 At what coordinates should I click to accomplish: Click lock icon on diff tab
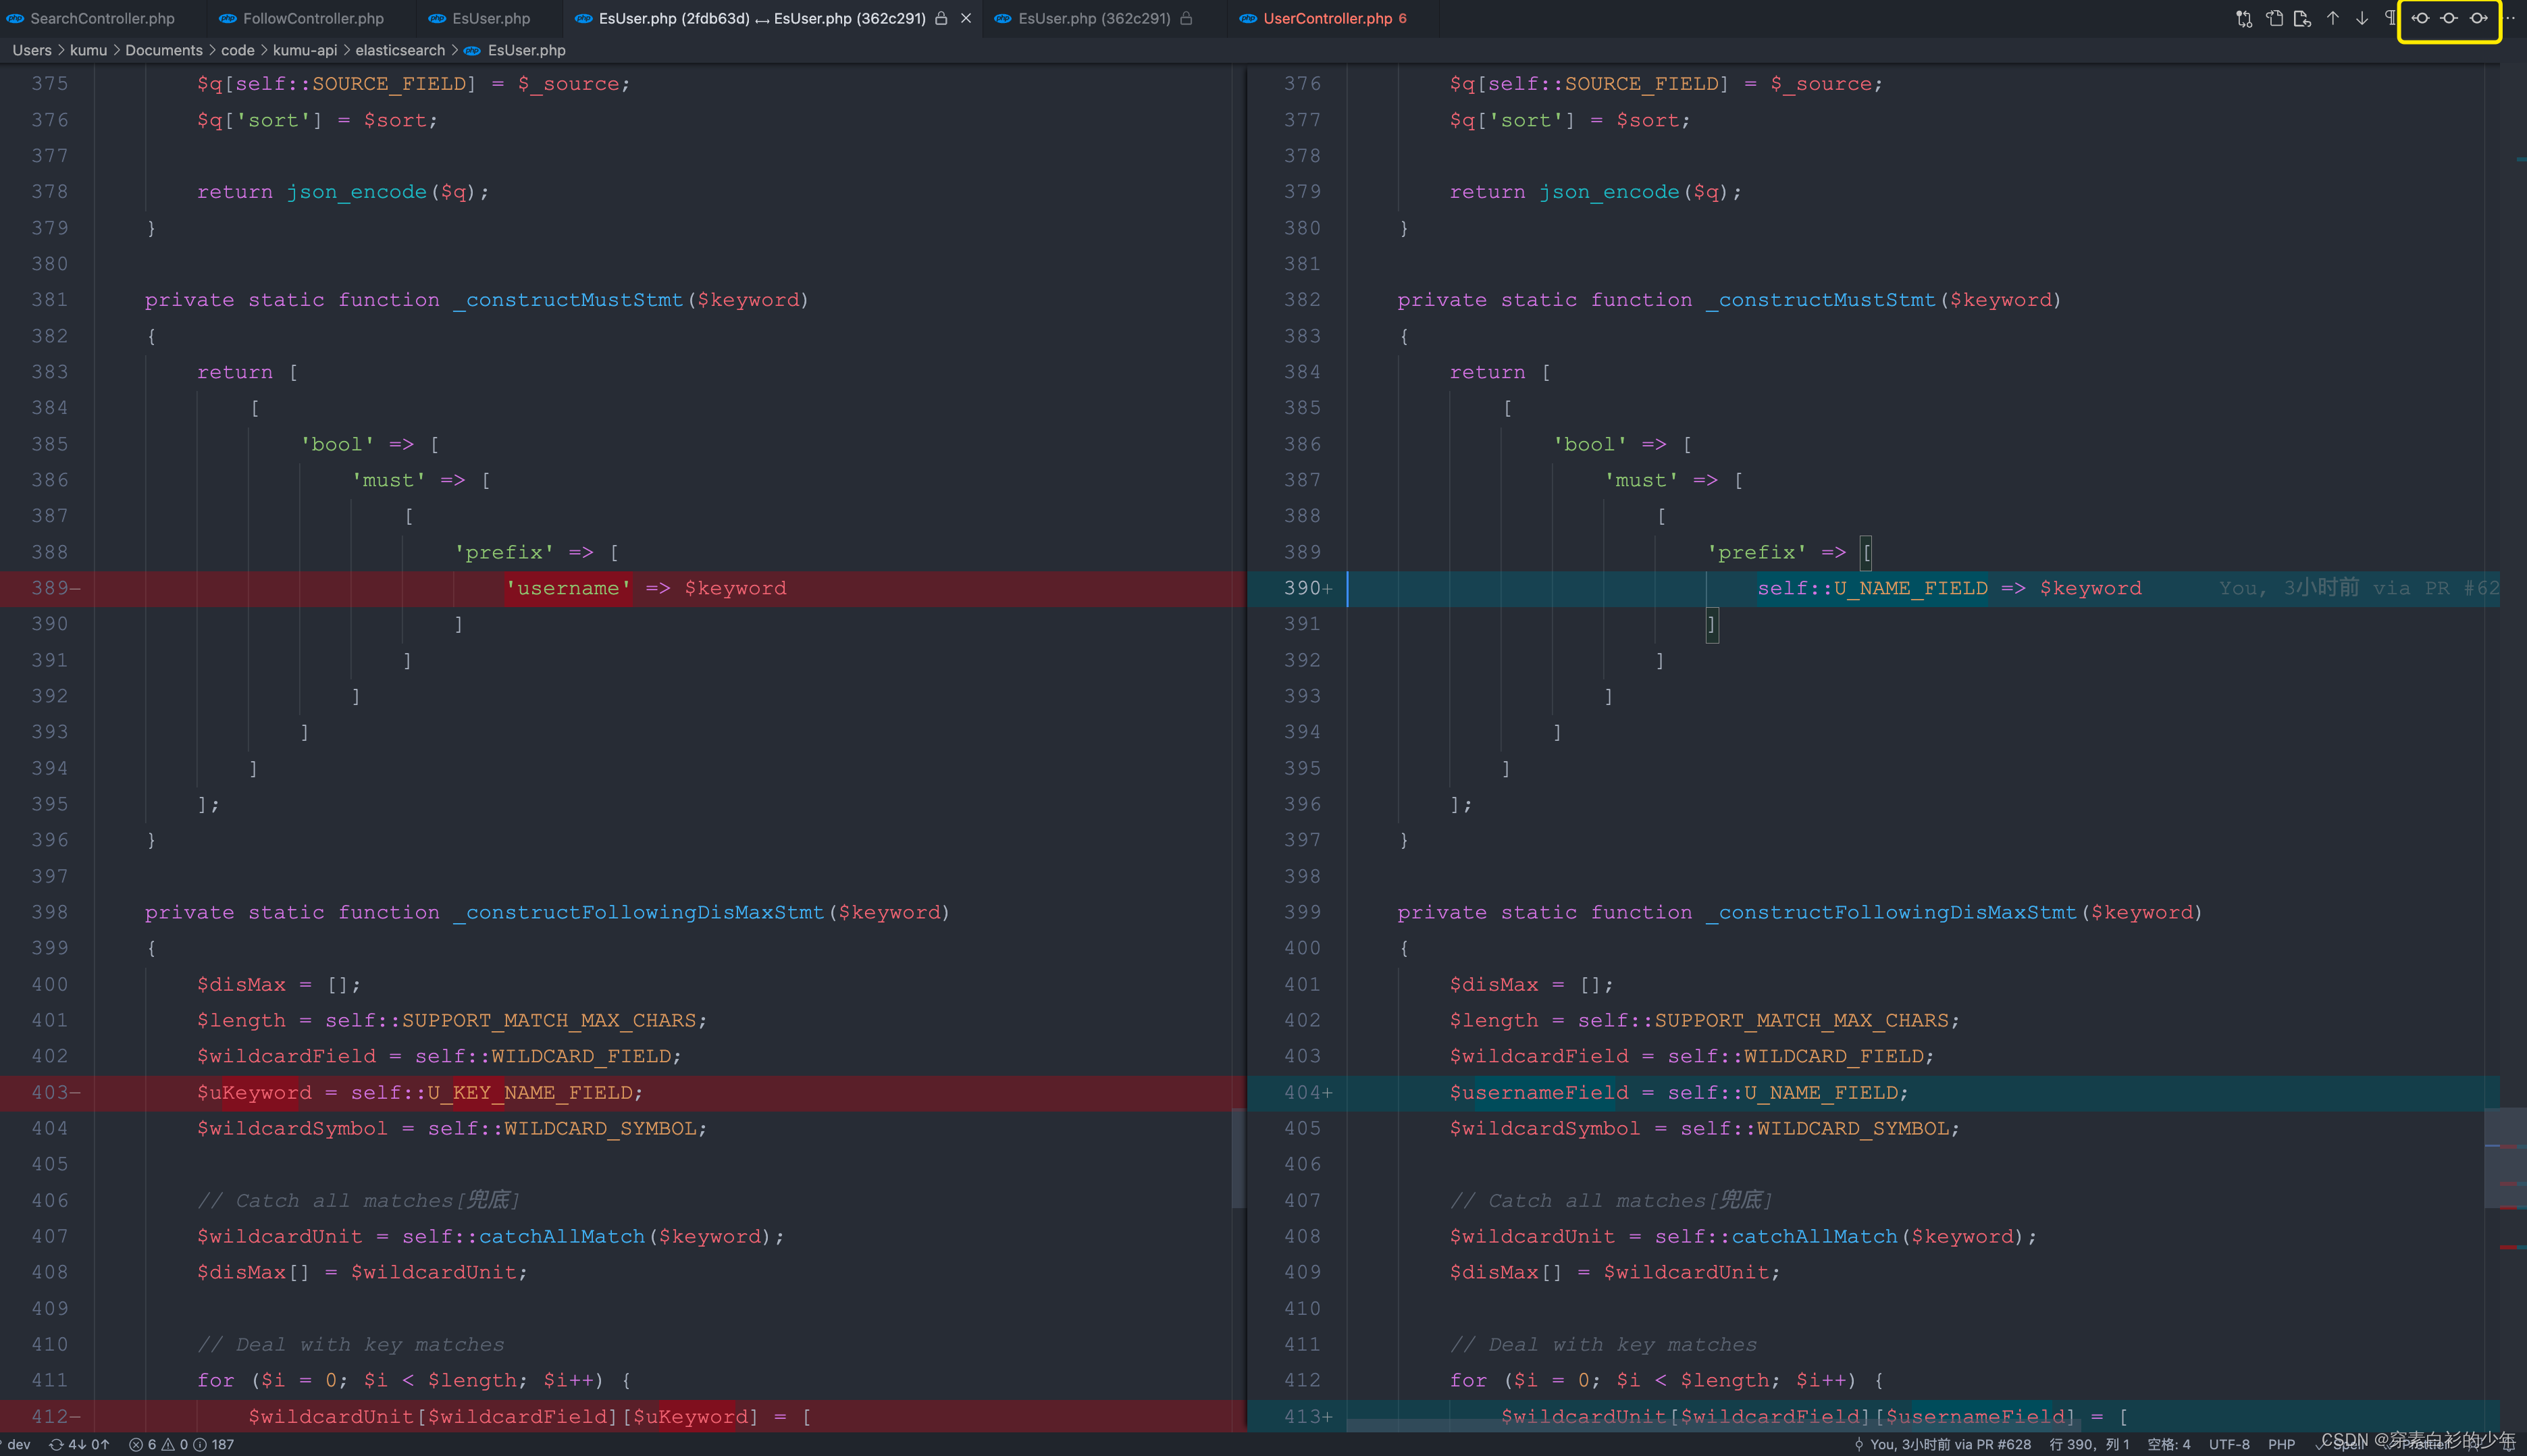(x=941, y=18)
